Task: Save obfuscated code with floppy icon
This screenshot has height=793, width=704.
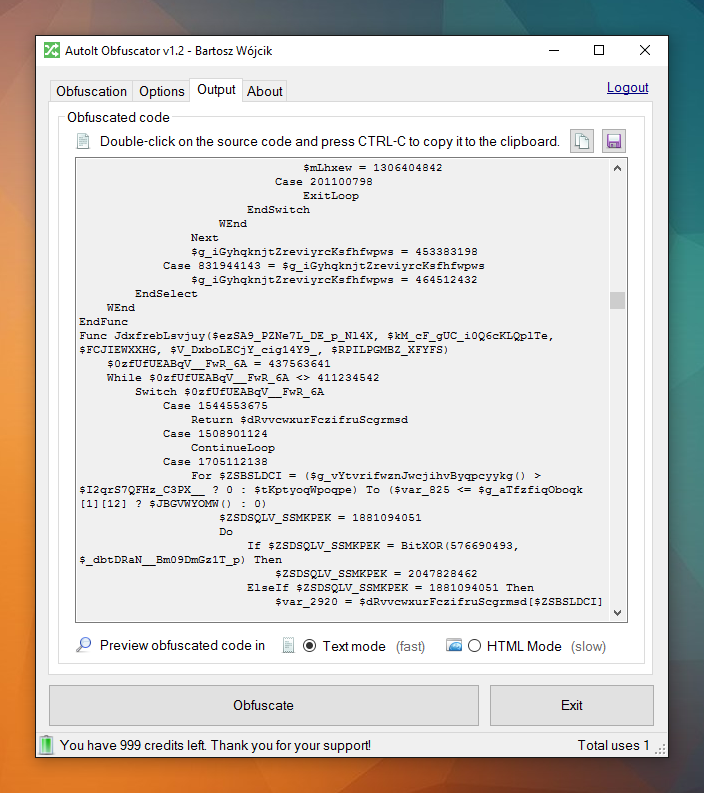Action: 613,141
